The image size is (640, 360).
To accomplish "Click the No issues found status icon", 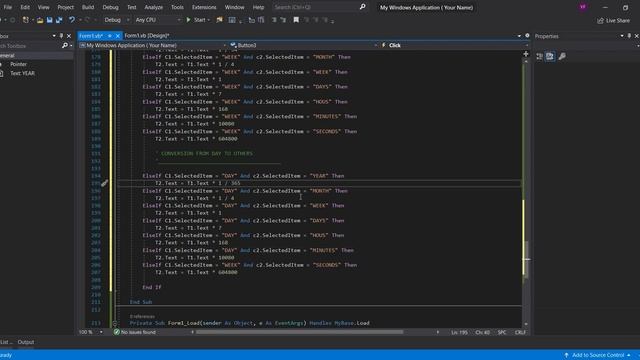I will (117, 332).
